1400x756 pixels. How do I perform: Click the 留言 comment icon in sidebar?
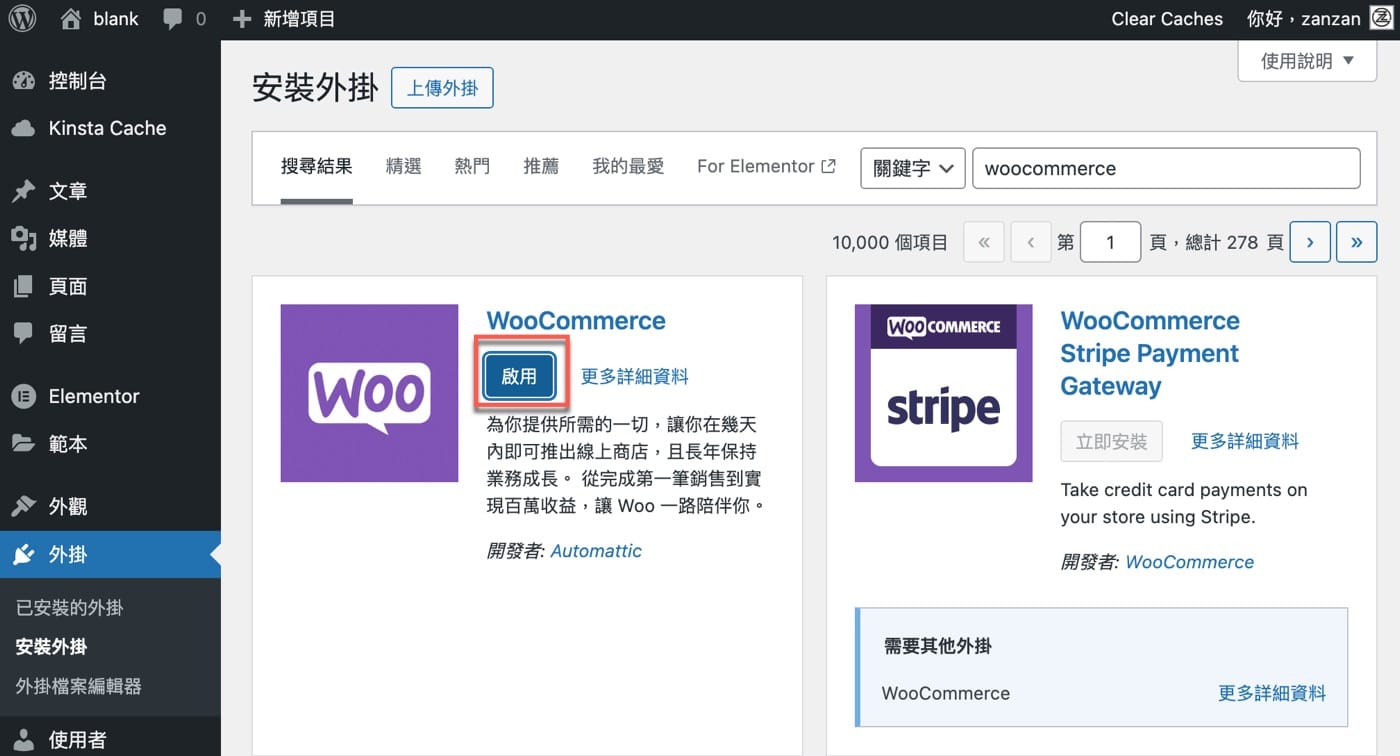point(23,333)
